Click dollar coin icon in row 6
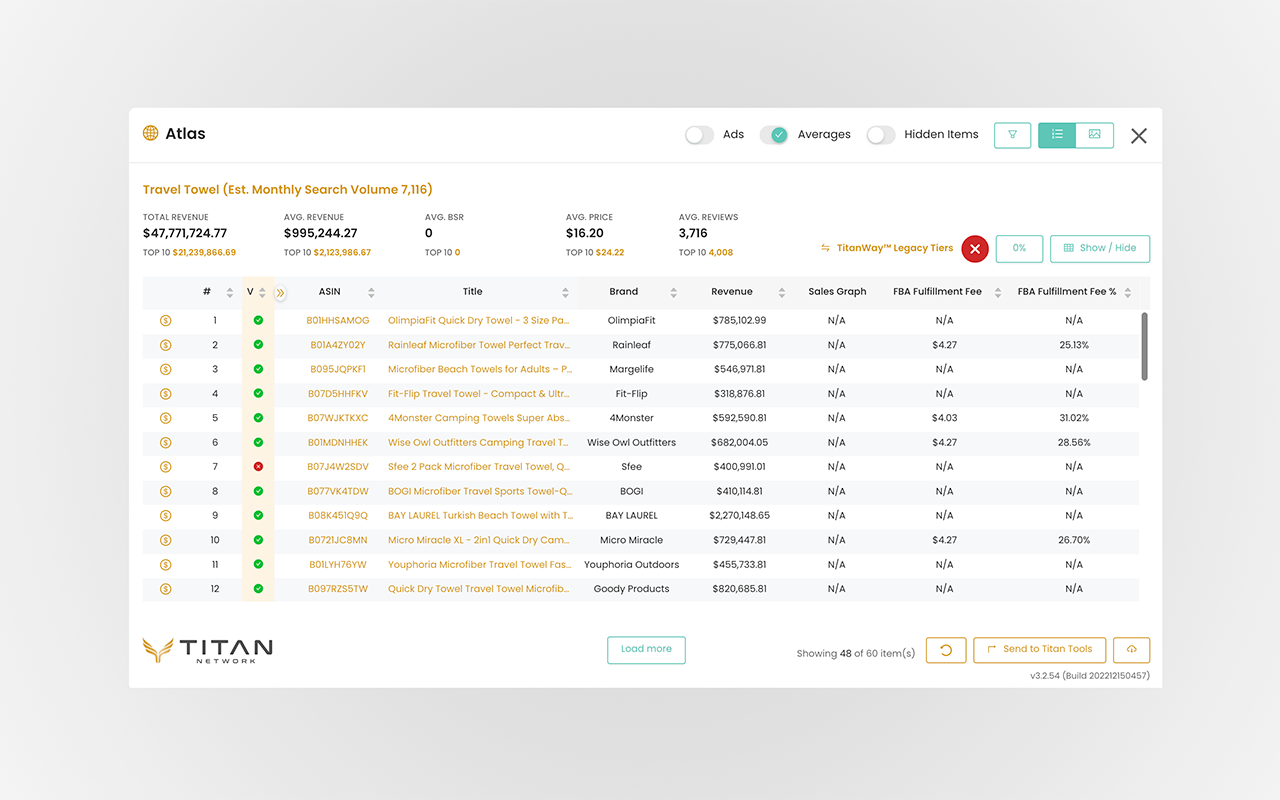This screenshot has height=800, width=1280. (x=166, y=443)
